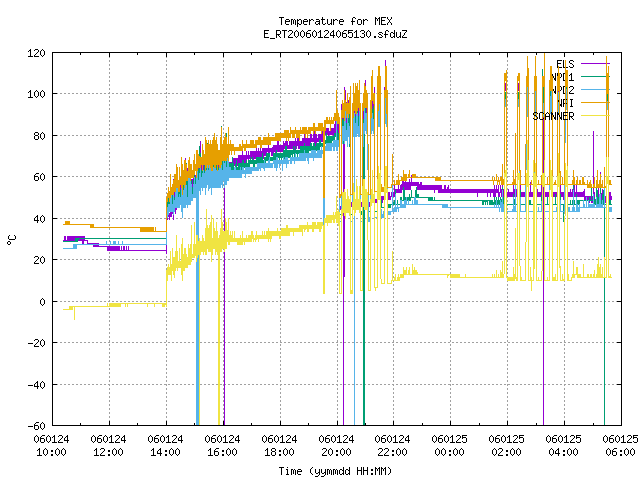
Task: Click the y-axis label 0
Action: pyautogui.click(x=42, y=302)
